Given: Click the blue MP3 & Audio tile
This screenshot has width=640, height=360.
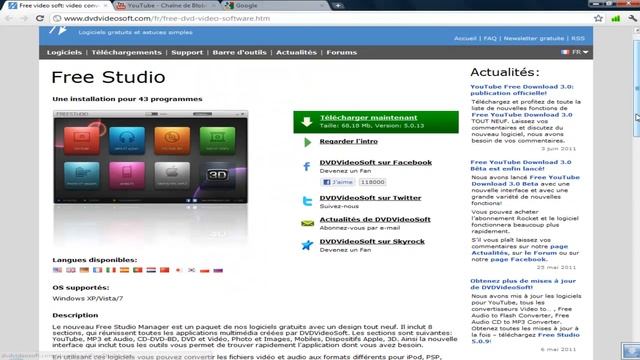Looking at the screenshot, I should (x=127, y=140).
